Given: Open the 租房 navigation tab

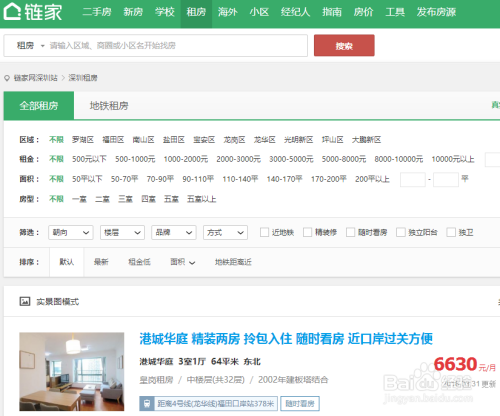Looking at the screenshot, I should tap(196, 13).
